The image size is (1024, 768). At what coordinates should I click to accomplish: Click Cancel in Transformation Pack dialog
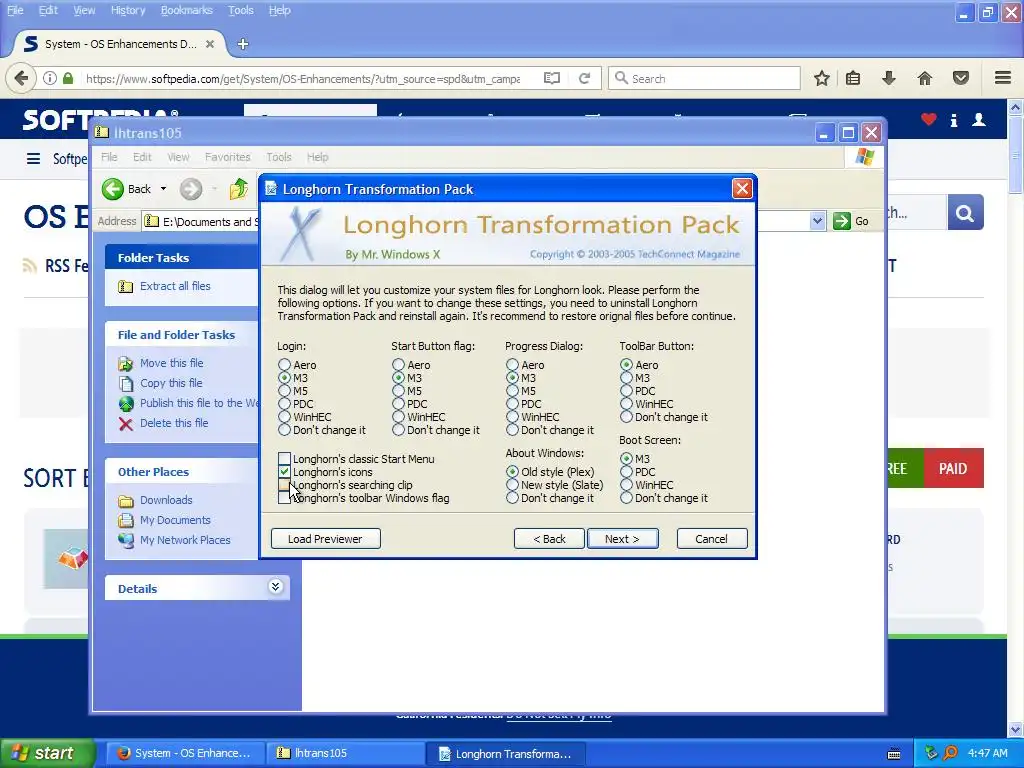(x=711, y=539)
